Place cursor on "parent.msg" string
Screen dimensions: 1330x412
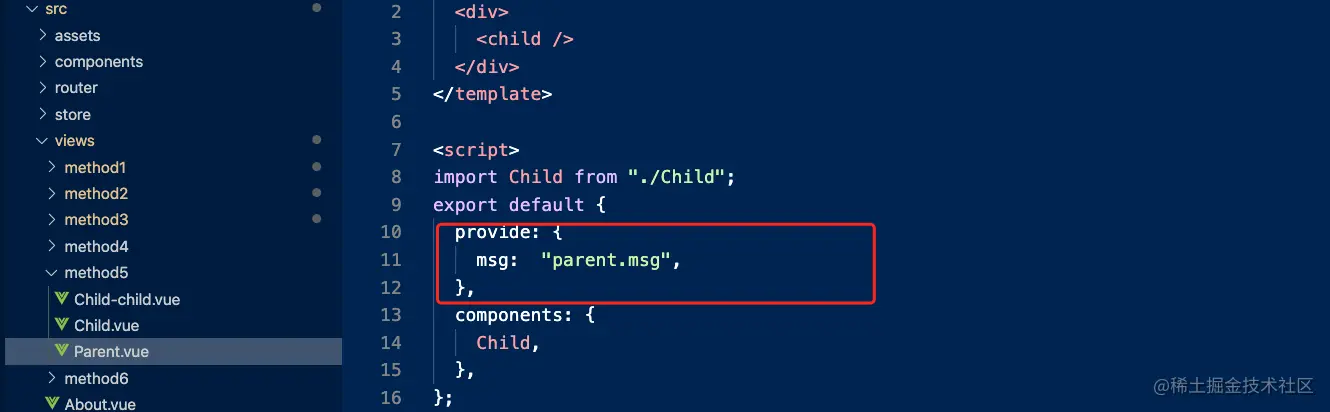coord(605,260)
